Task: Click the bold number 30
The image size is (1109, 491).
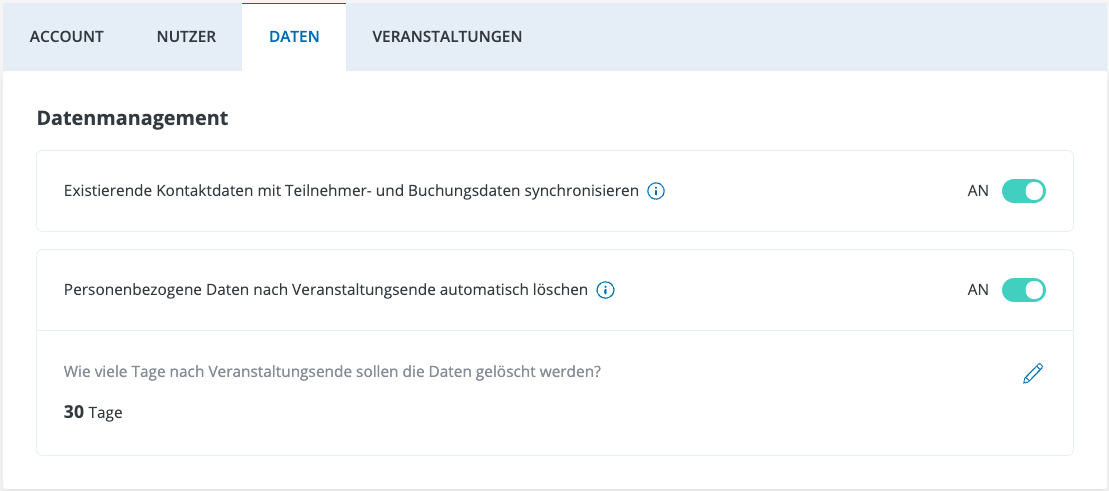Action: pyautogui.click(x=74, y=412)
